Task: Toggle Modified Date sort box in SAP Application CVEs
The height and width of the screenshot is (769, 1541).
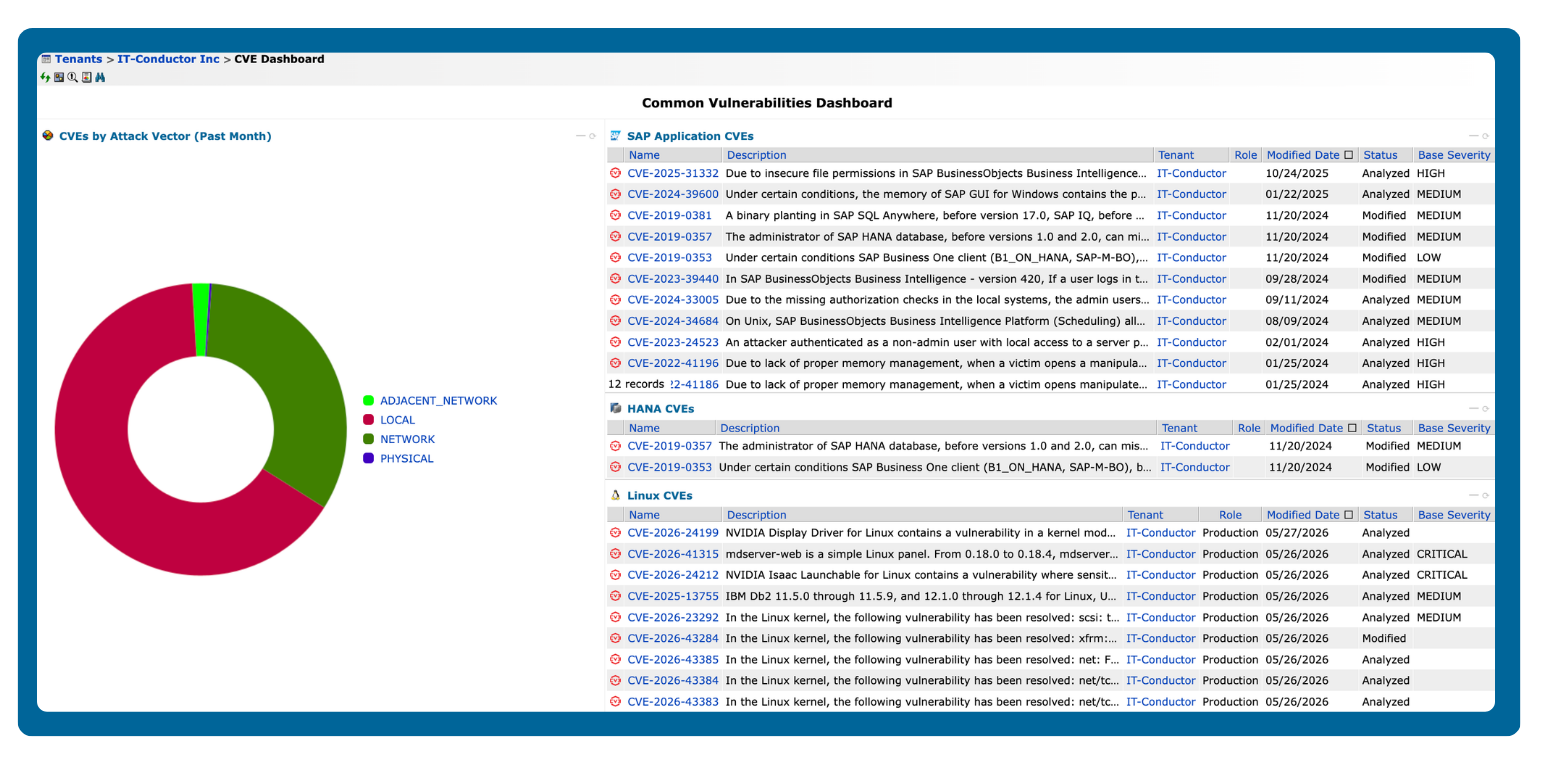Action: pos(1348,155)
